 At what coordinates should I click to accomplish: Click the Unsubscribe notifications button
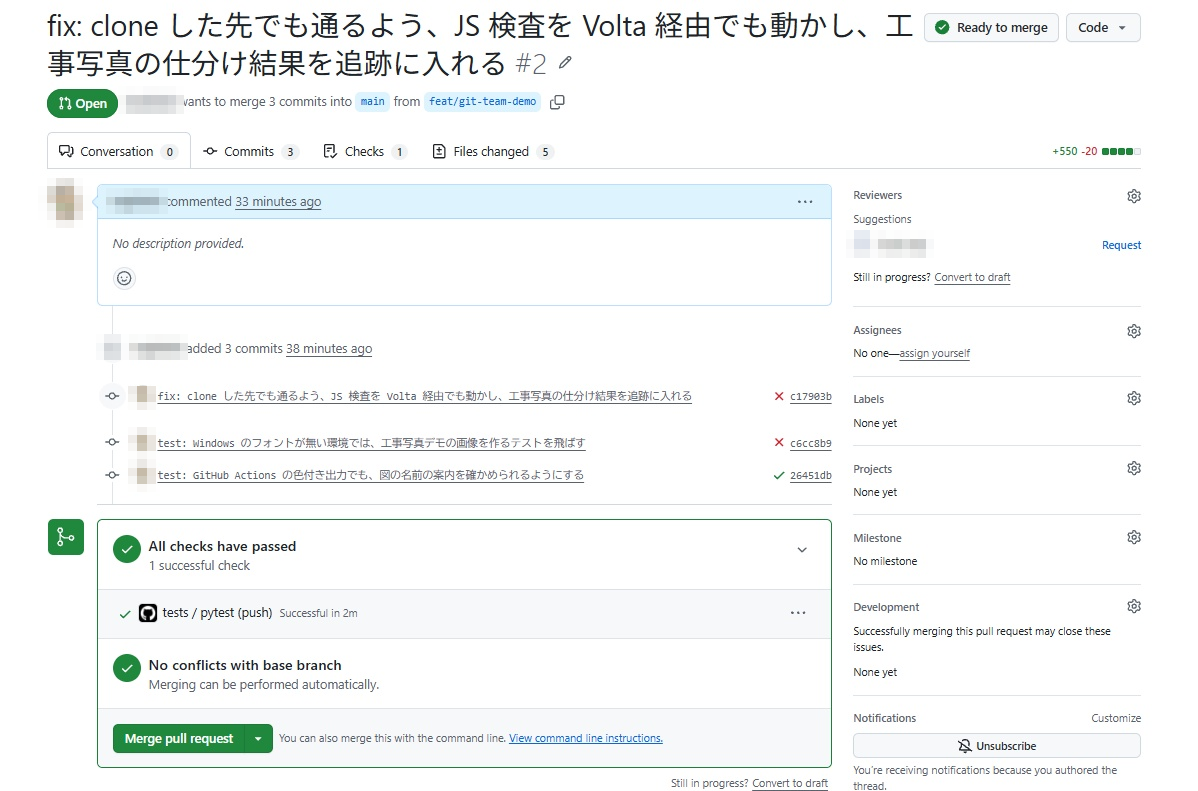996,746
